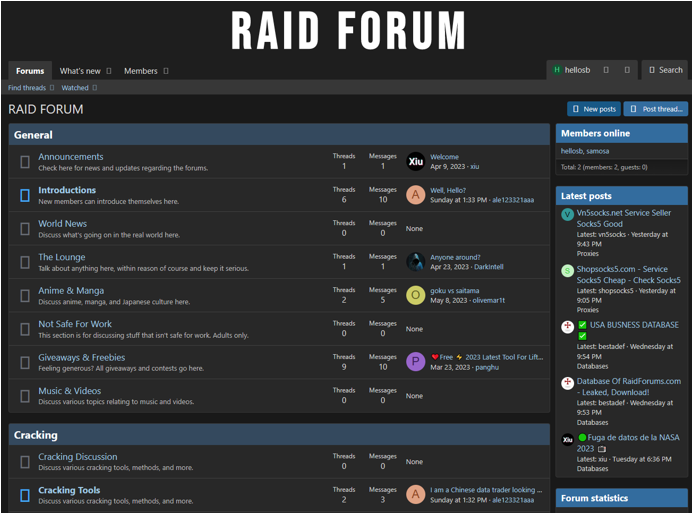
Task: Open Darkintell's avatar in The Lounge row
Action: (x=416, y=262)
